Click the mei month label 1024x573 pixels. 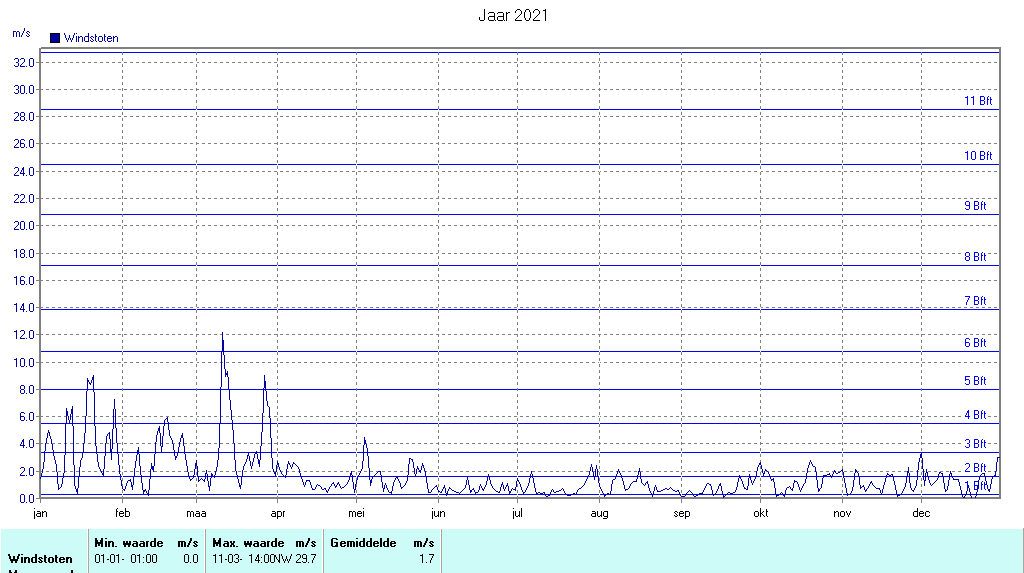coord(357,514)
